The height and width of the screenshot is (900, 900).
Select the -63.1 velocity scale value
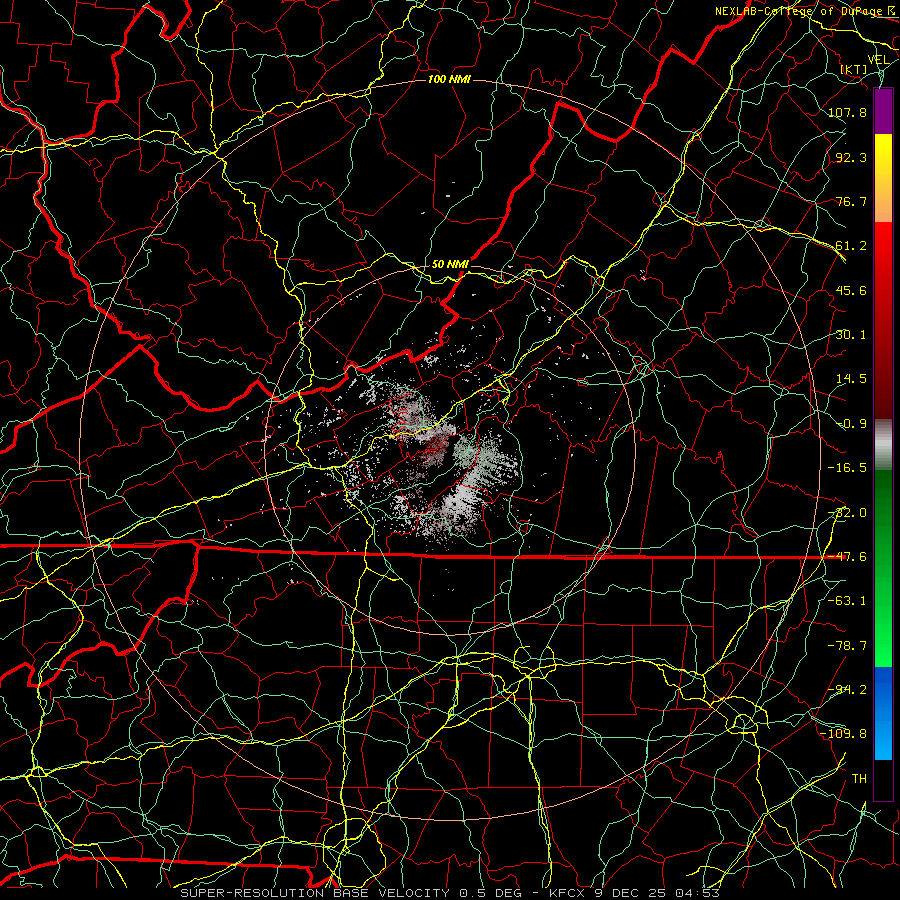pyautogui.click(x=847, y=601)
